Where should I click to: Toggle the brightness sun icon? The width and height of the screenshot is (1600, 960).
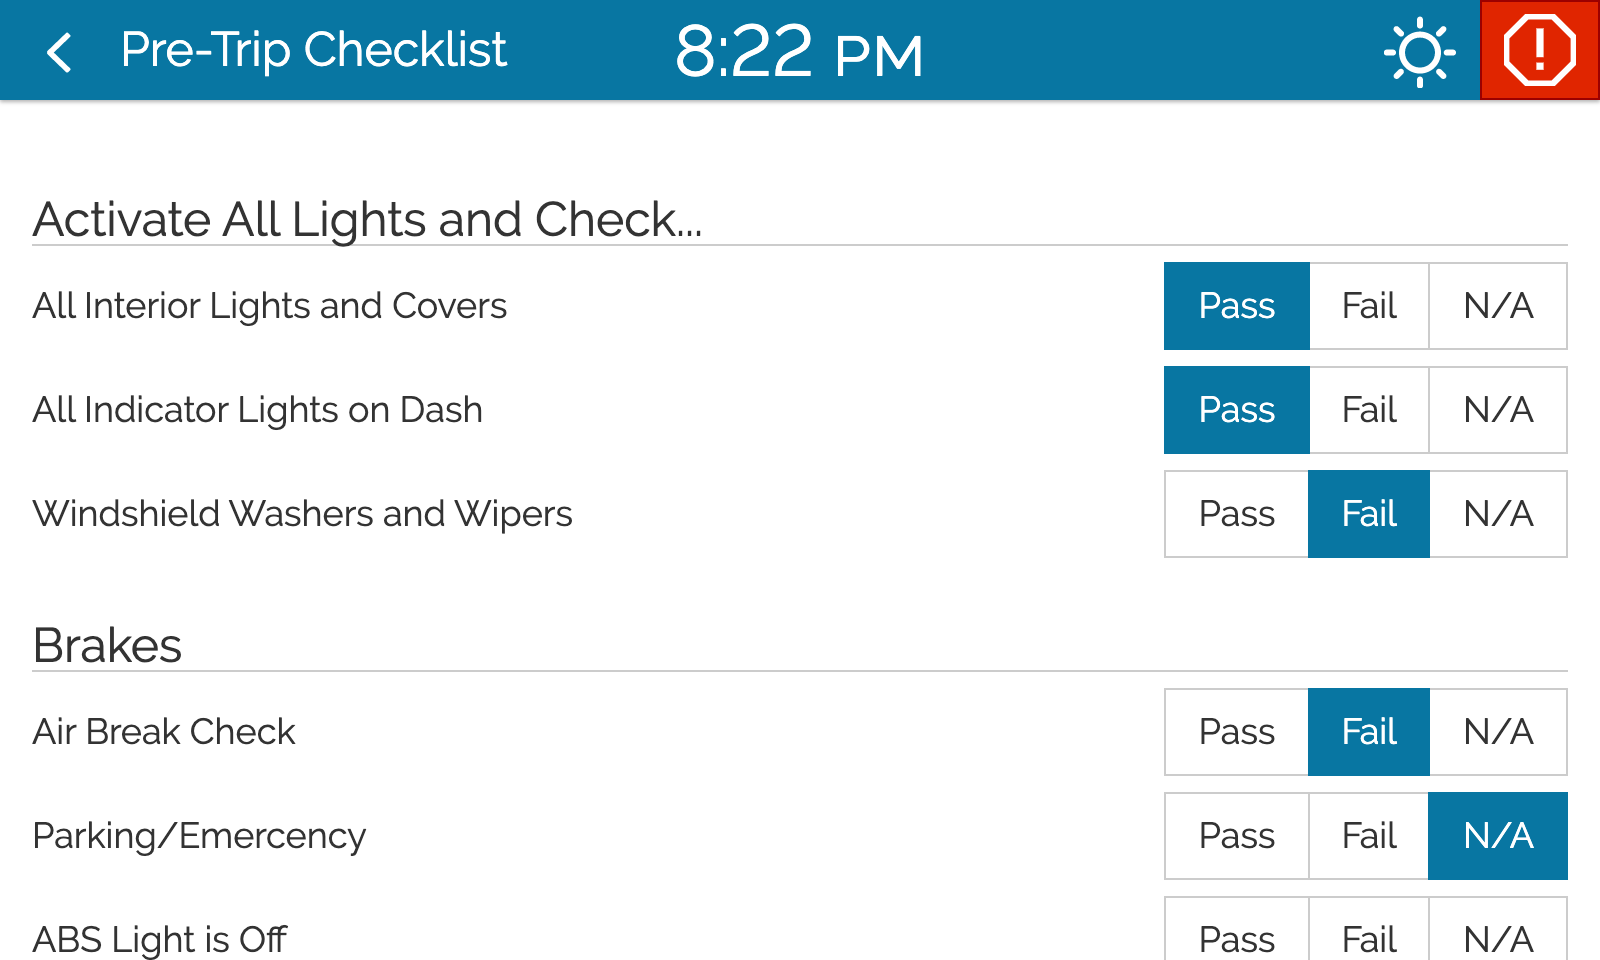(x=1419, y=52)
